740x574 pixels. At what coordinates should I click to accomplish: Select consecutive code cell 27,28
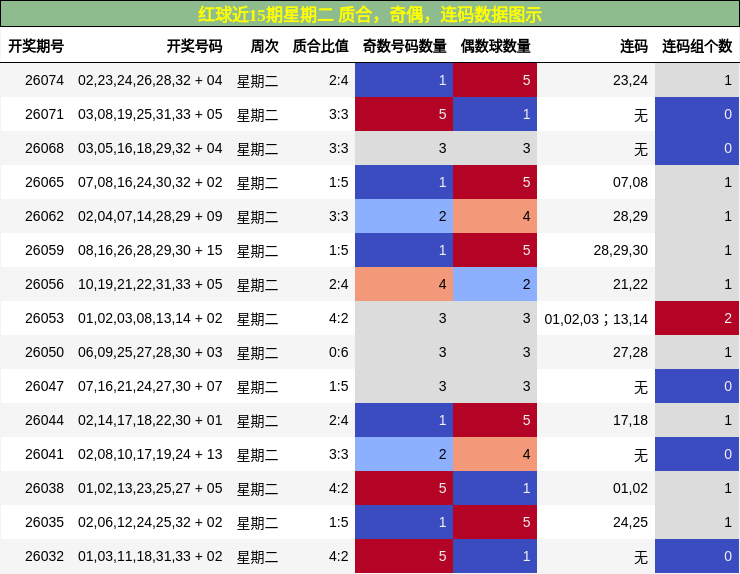630,352
